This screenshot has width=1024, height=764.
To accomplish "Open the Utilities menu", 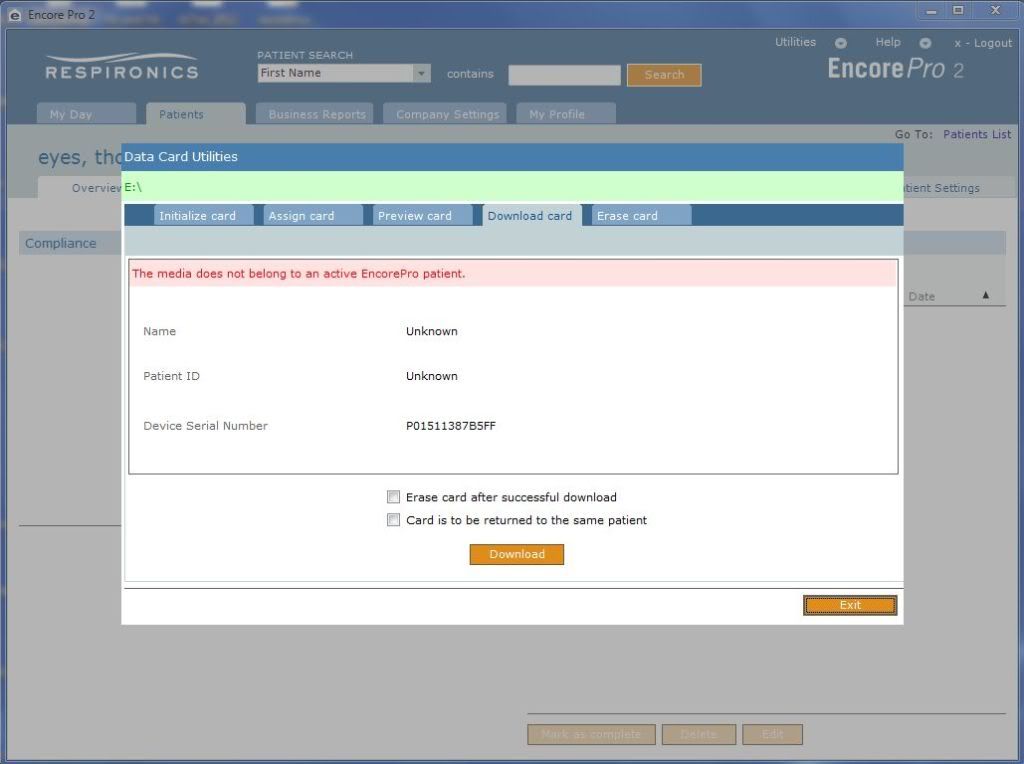I will coord(795,42).
